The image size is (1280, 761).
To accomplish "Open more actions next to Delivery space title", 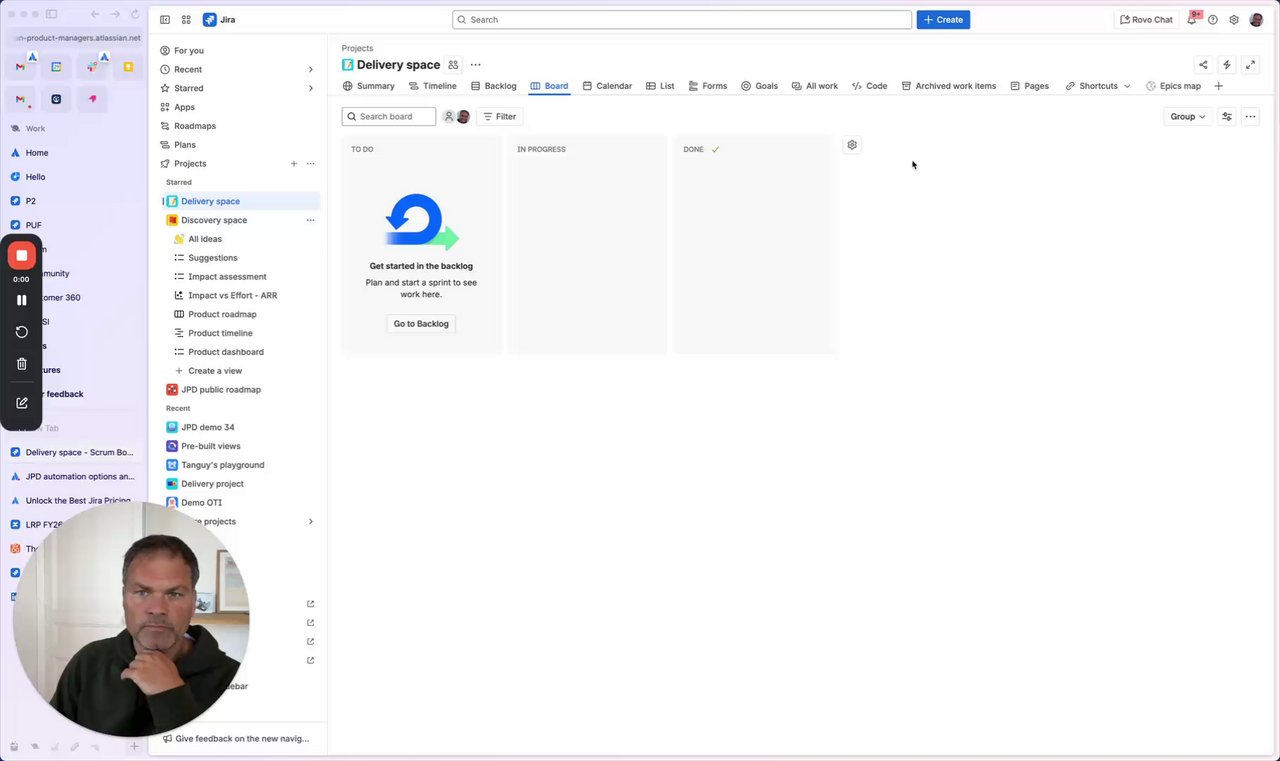I will click(475, 65).
